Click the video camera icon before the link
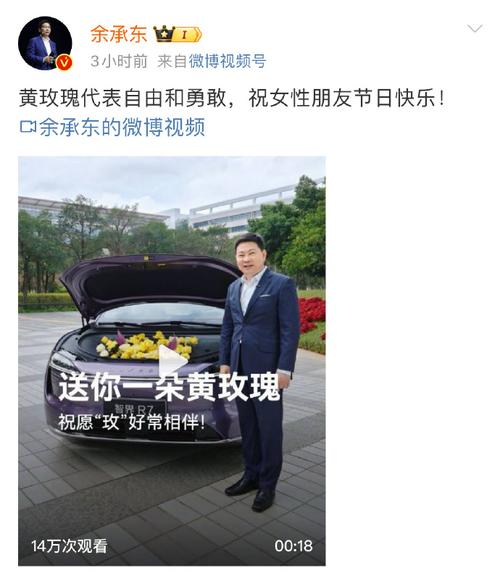 28,127
